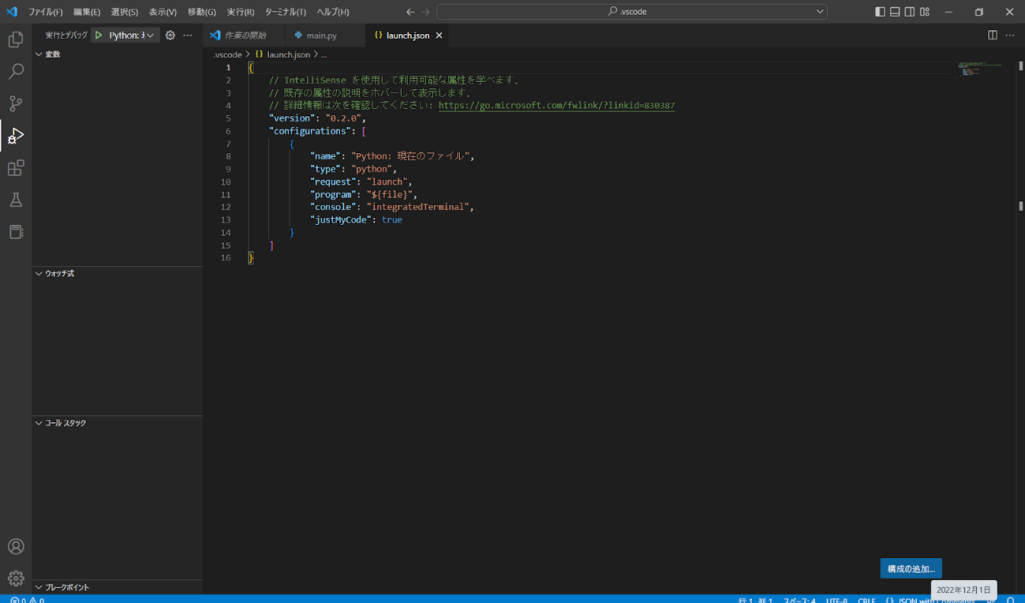This screenshot has width=1025, height=603.
Task: Open the Testing flask icon view
Action: pos(16,199)
